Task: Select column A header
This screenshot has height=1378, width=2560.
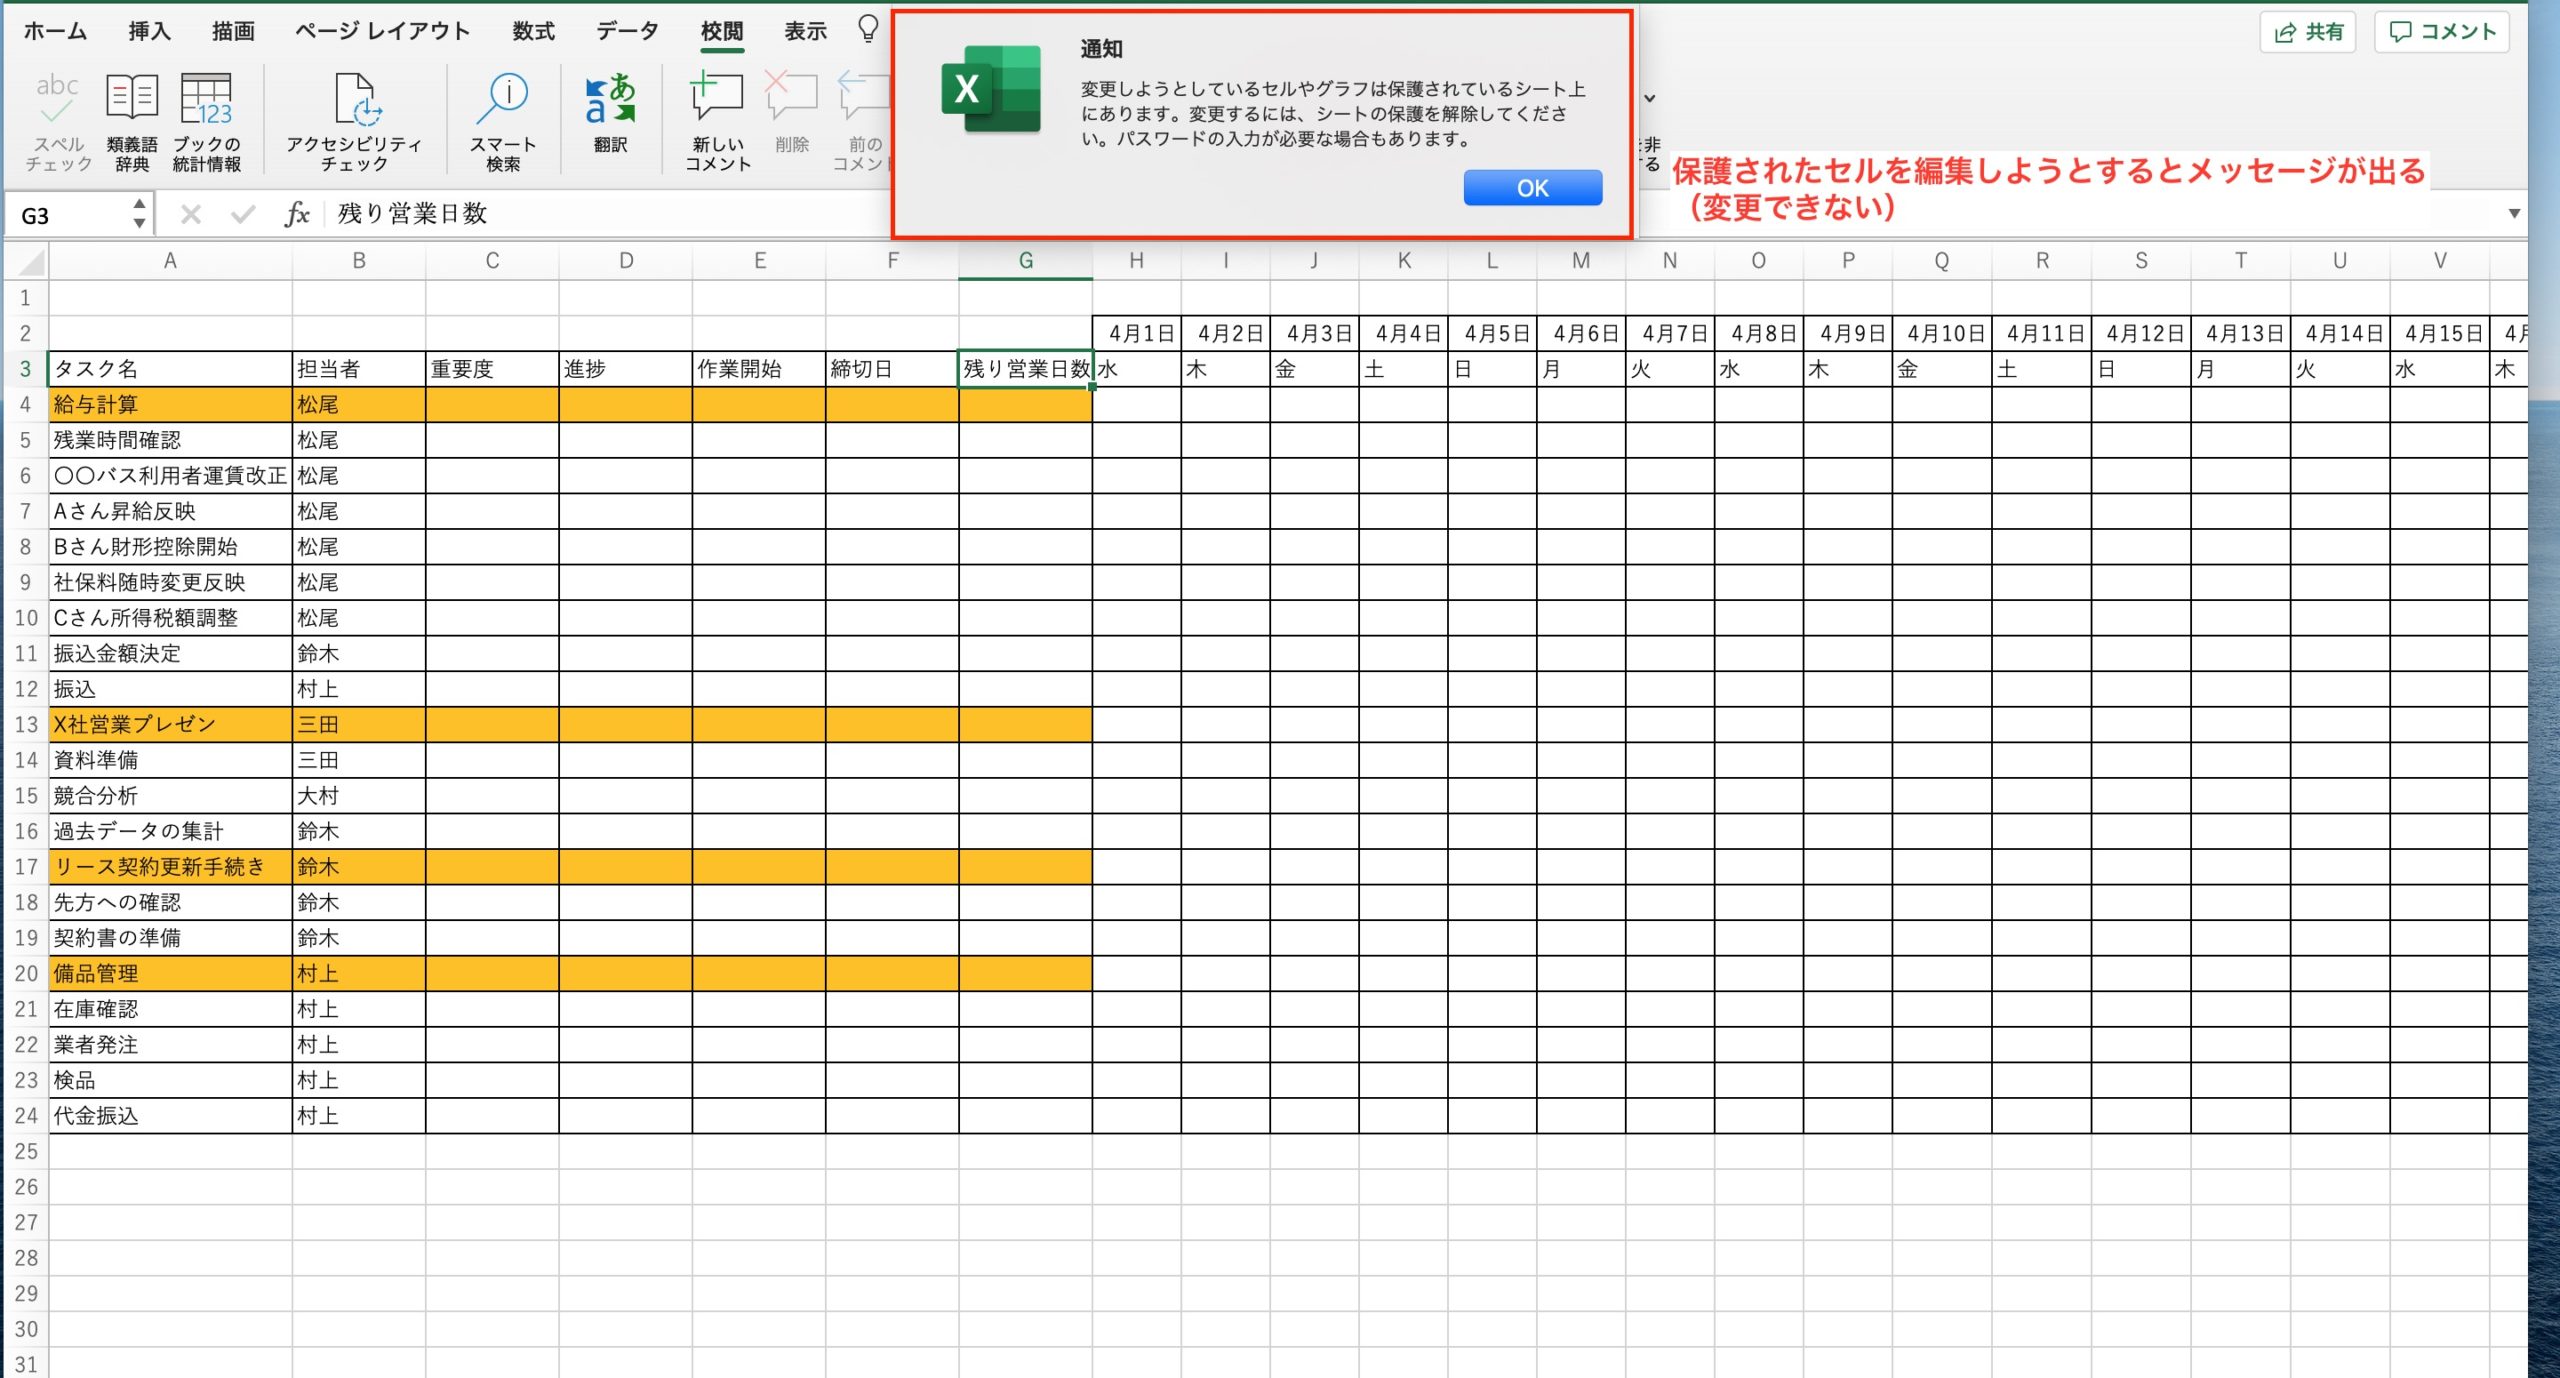Action: [170, 261]
